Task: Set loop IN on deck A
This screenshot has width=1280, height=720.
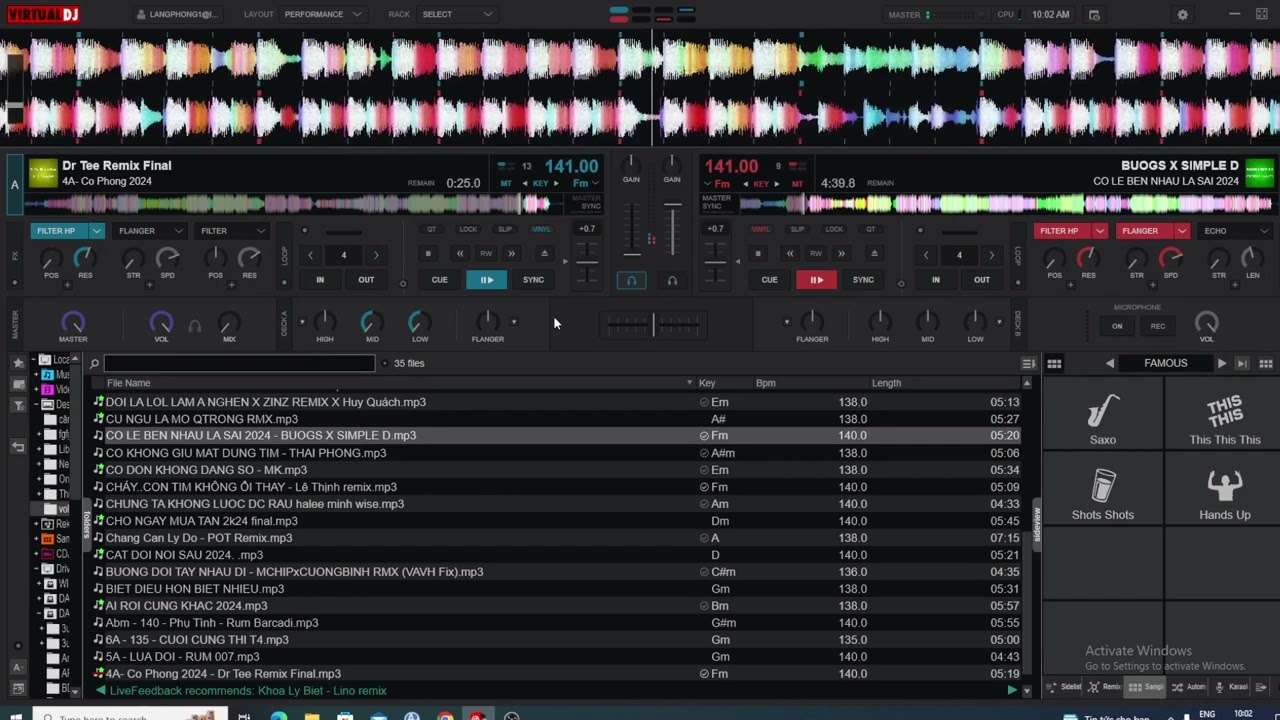Action: 320,280
